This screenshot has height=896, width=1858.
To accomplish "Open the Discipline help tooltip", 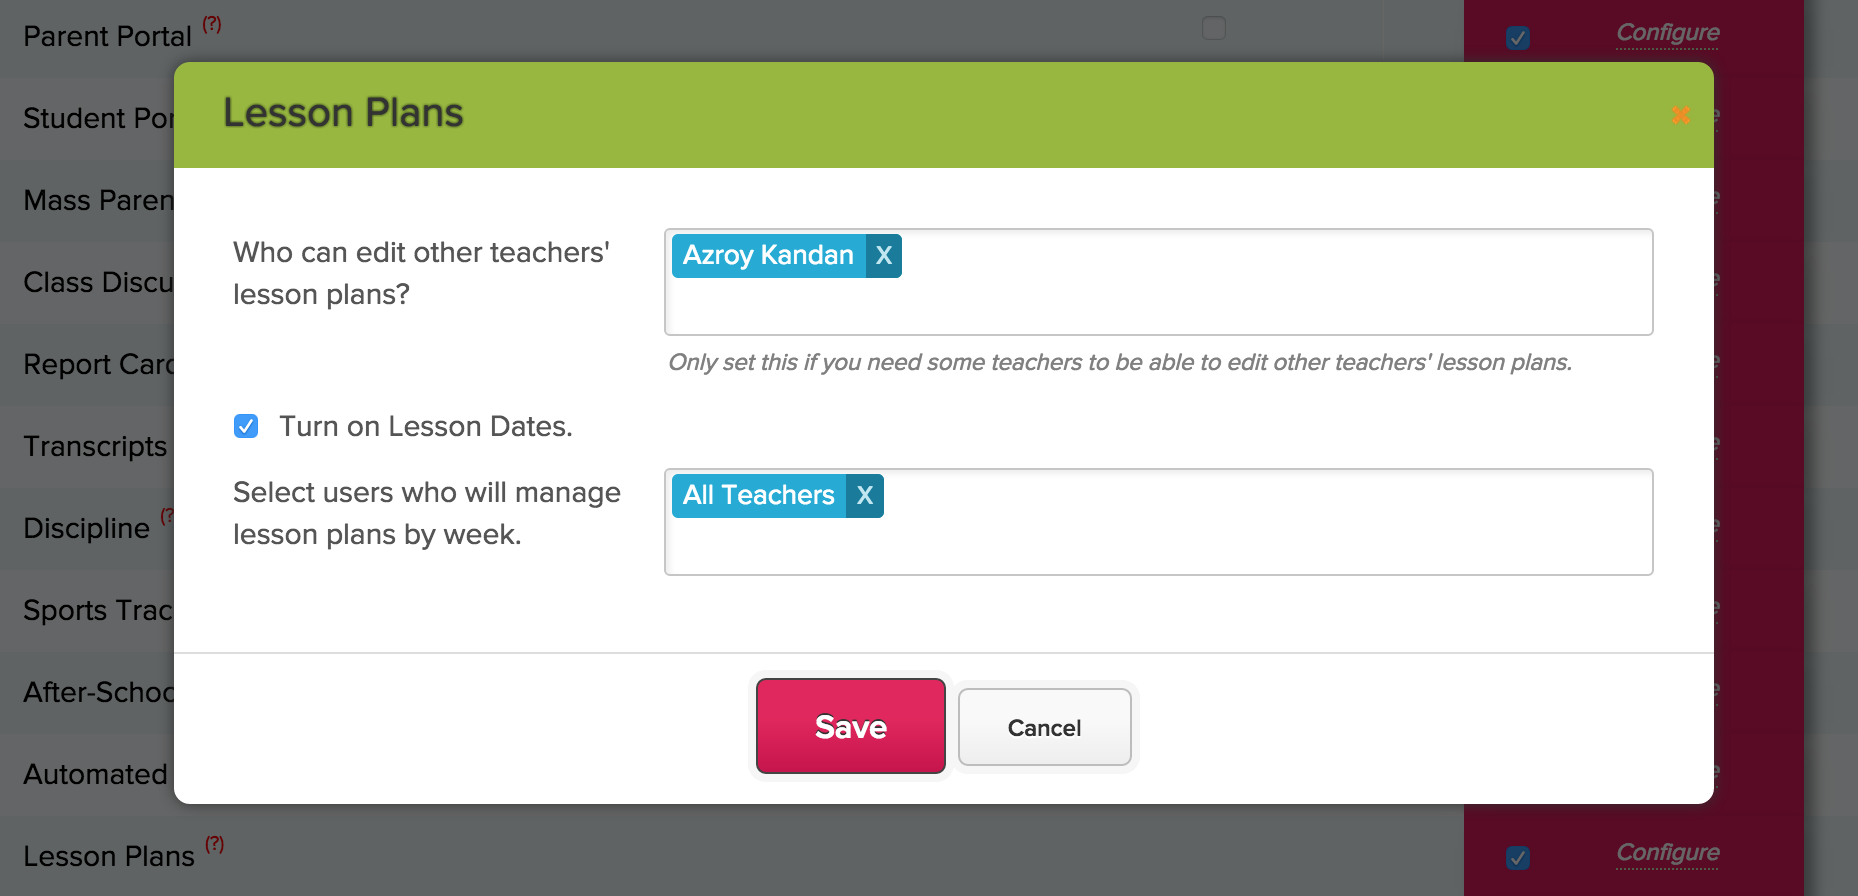I will [x=167, y=516].
